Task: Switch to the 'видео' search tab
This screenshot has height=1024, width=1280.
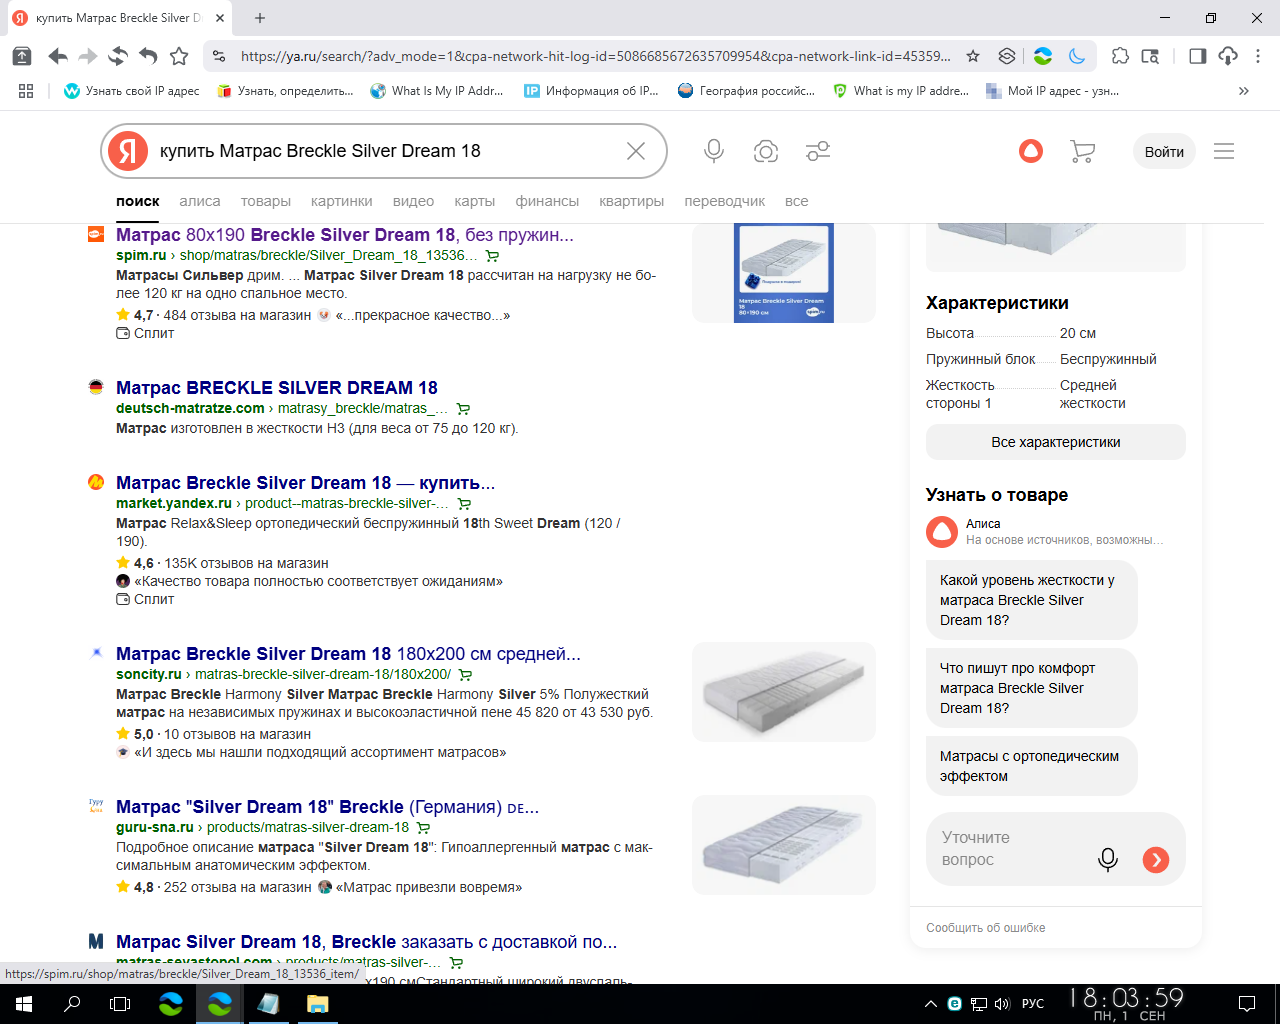Action: pos(413,201)
